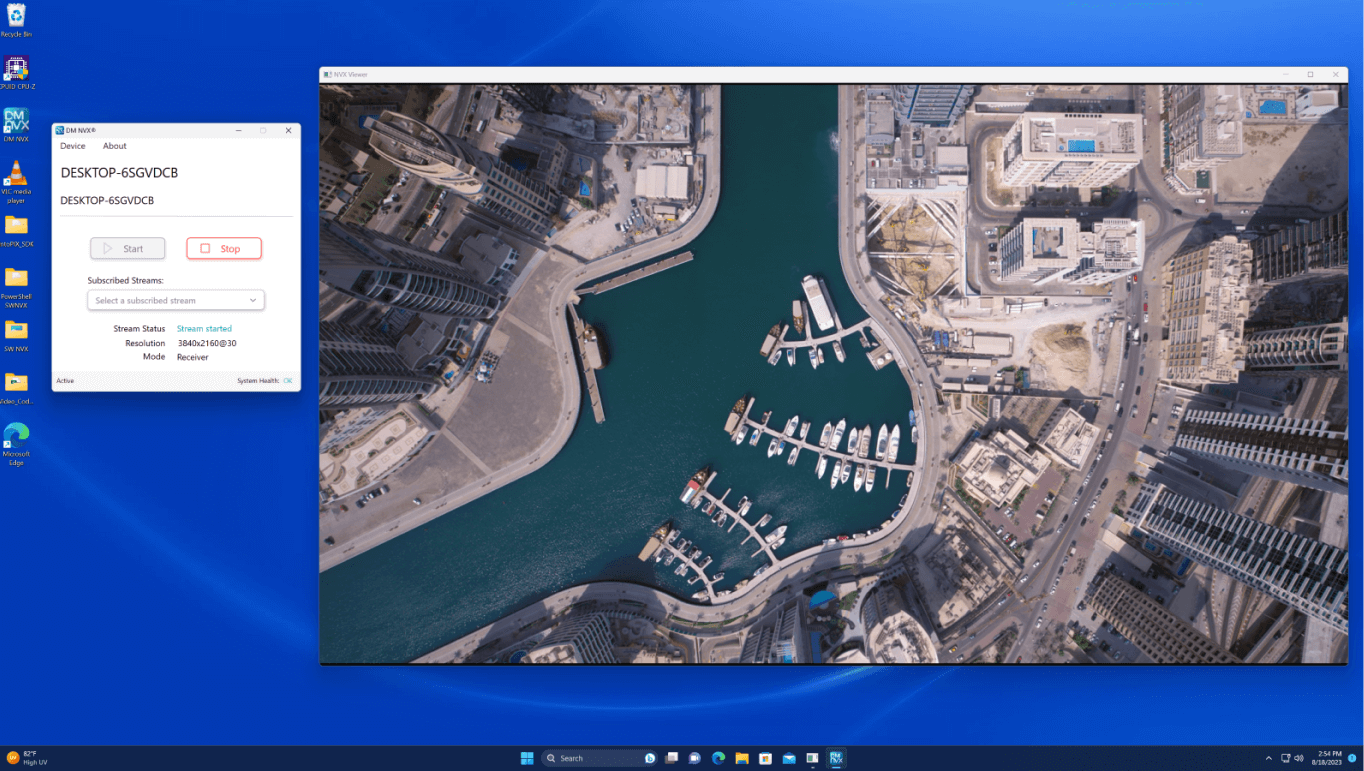Open the Recycle Bin
Image resolution: width=1364 pixels, height=771 pixels.
(x=16, y=18)
